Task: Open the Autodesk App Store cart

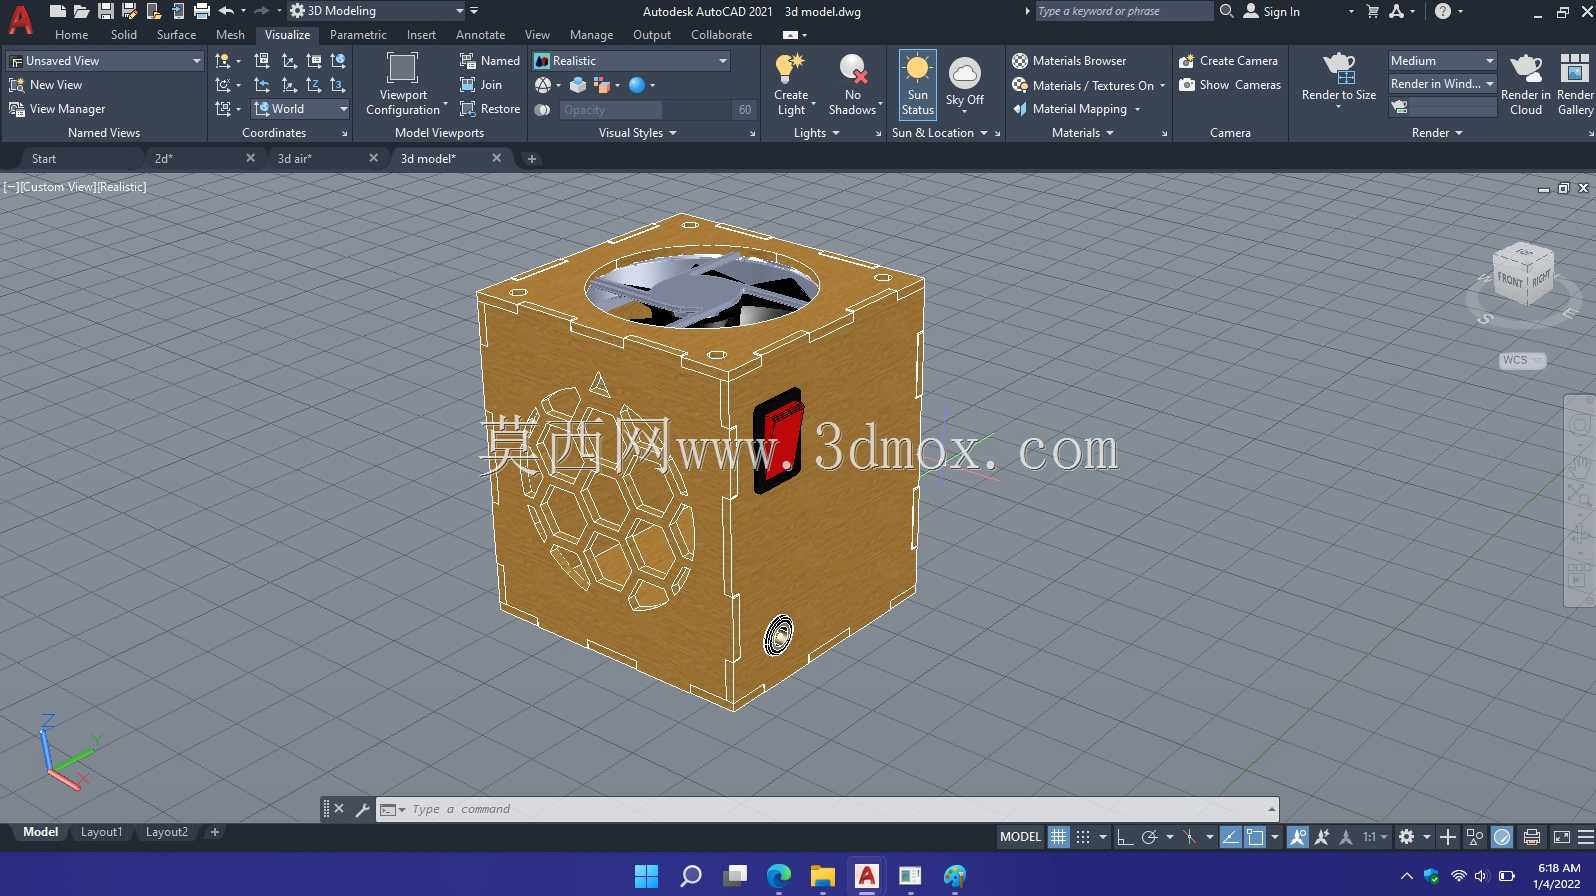Action: pyautogui.click(x=1373, y=11)
